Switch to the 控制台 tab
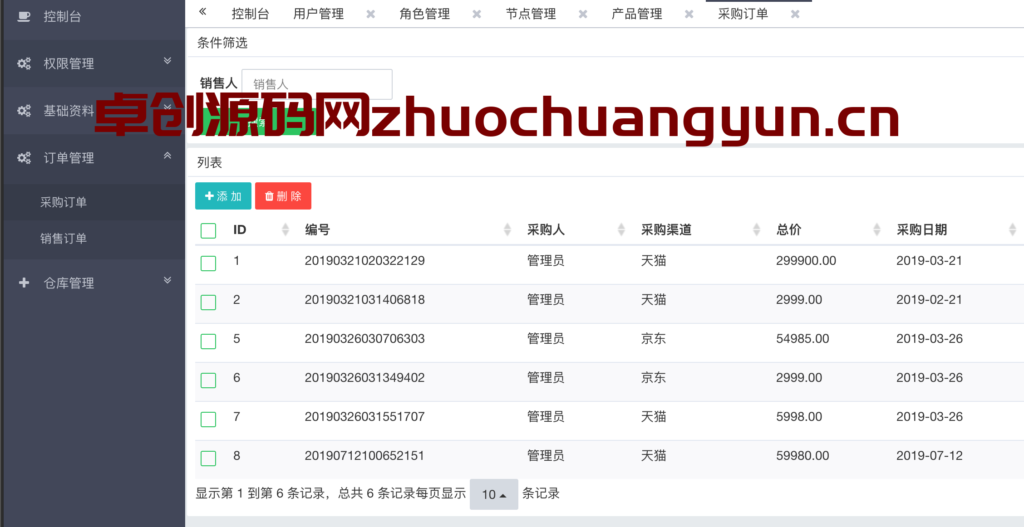Screen dimensions: 1024x527 coord(250,14)
